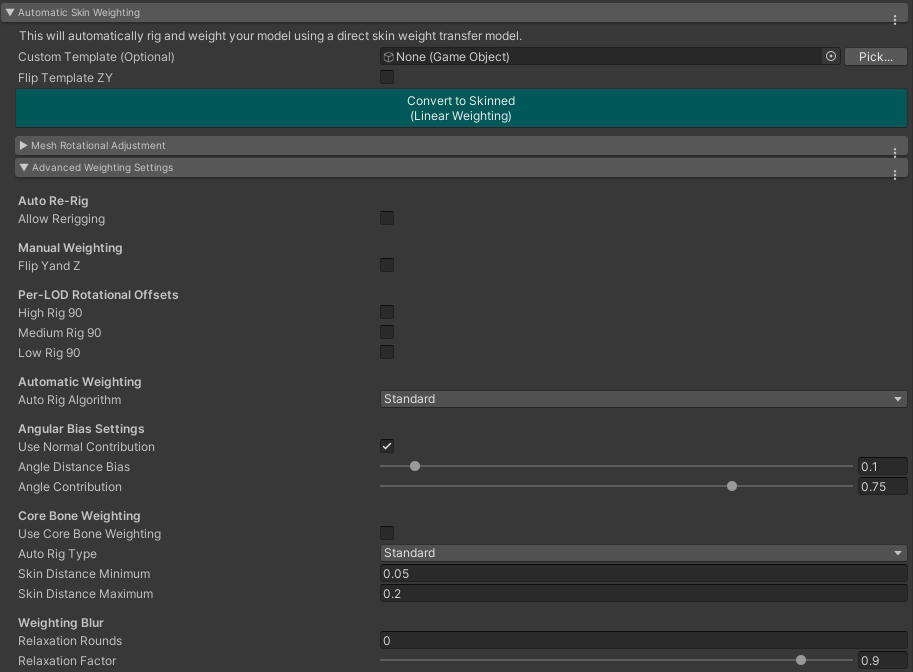Image resolution: width=913 pixels, height=672 pixels.
Task: Open the Auto Rig Algorithm dropdown
Action: [643, 399]
